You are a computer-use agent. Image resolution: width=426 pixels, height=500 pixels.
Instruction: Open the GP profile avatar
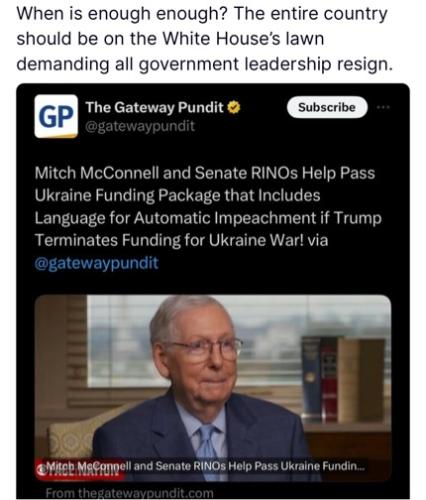pyautogui.click(x=56, y=116)
